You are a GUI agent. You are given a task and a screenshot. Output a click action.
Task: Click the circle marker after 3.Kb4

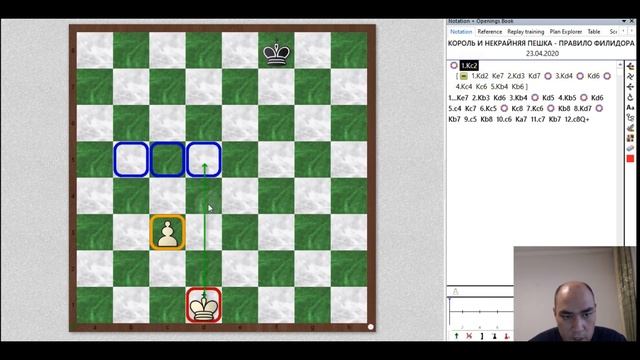(535, 98)
